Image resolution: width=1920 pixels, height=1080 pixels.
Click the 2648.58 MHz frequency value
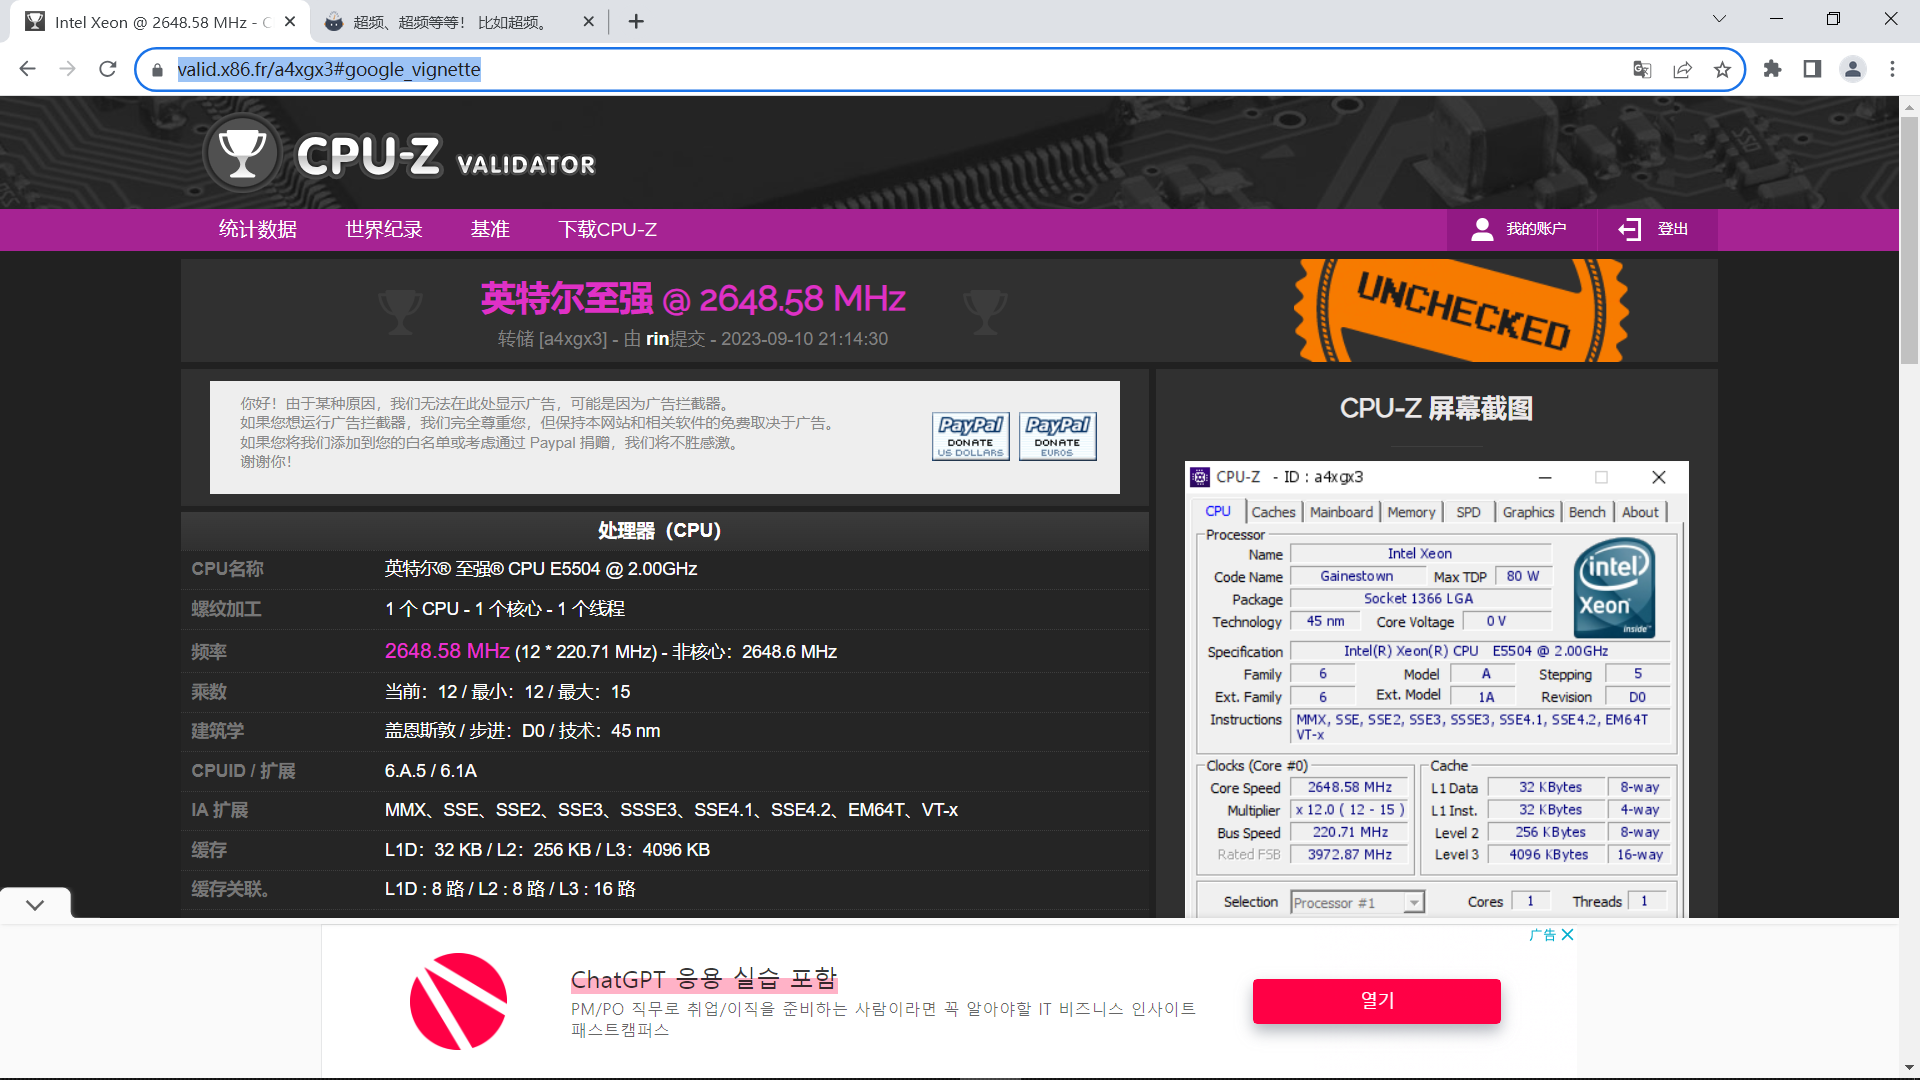click(x=447, y=651)
